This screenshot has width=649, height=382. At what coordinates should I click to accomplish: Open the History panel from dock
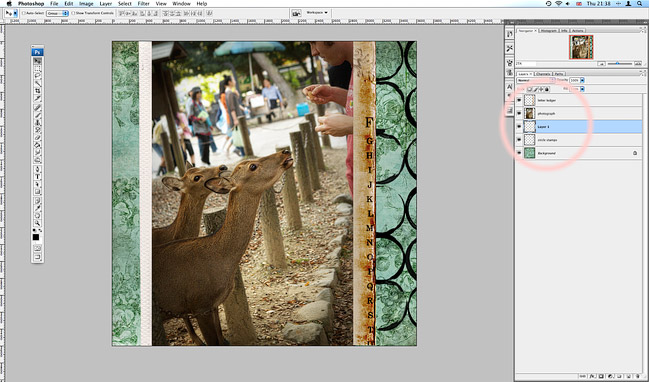point(510,34)
